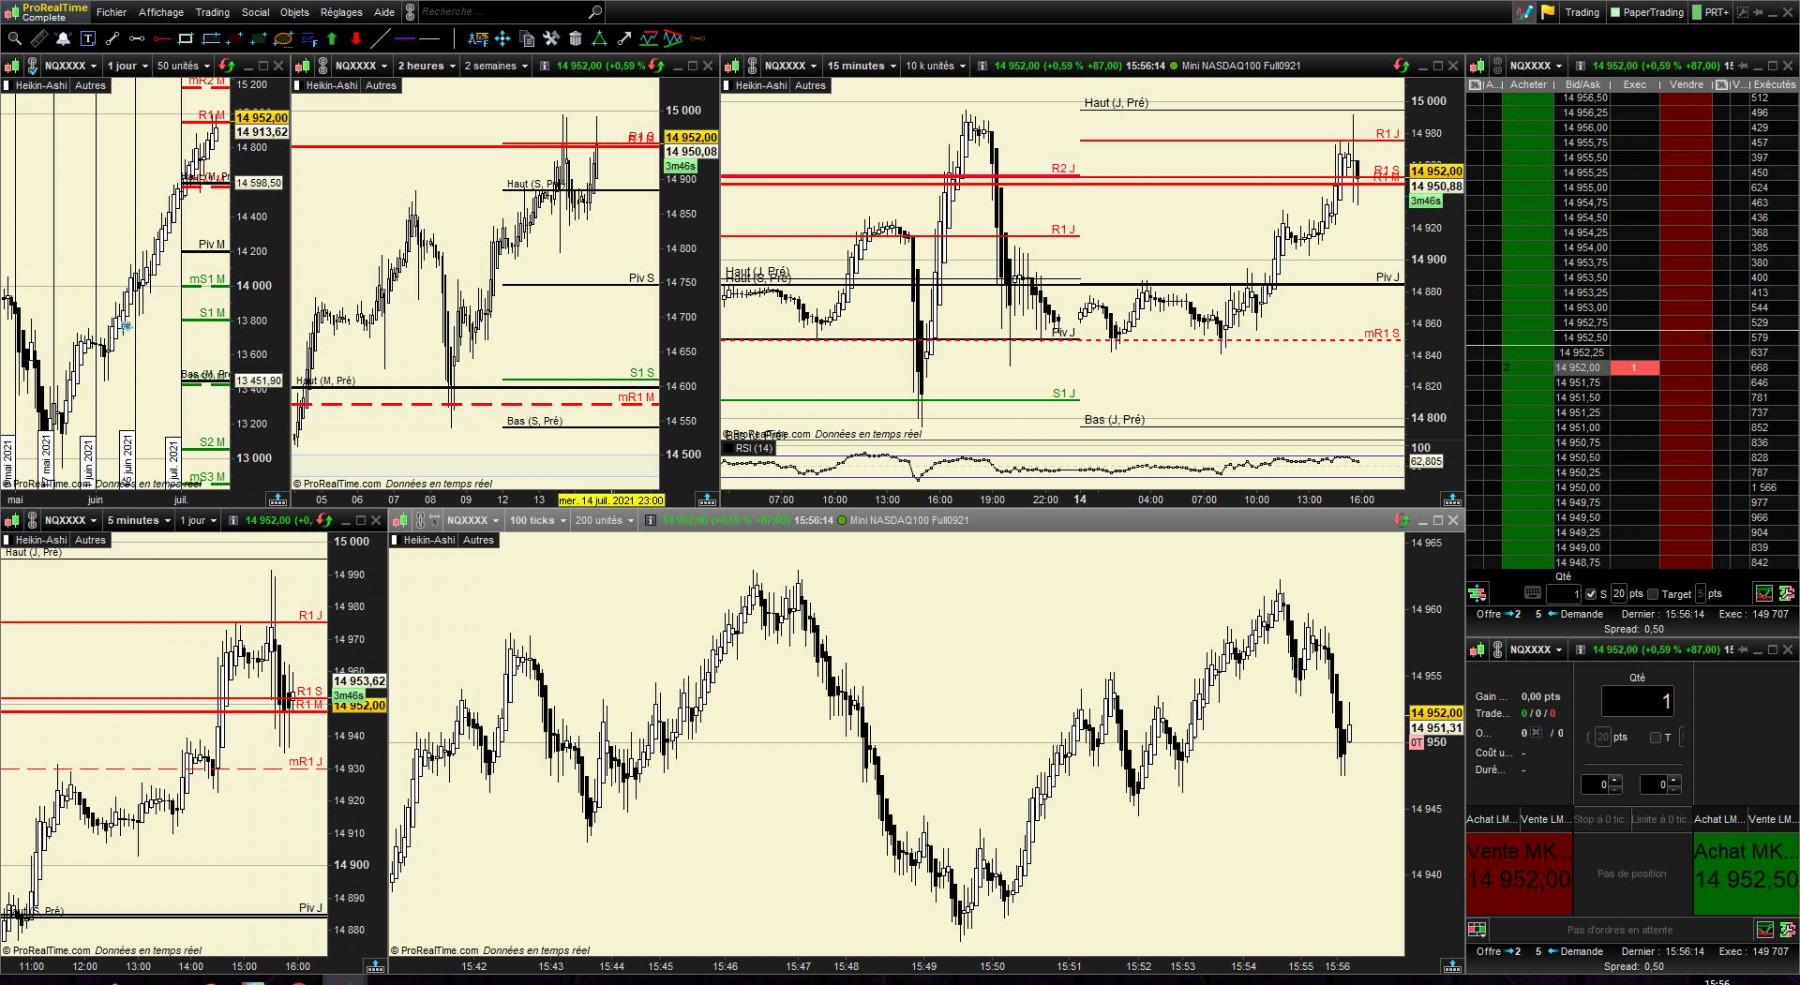Open the 15 minutes timeframe dropdown
Screen dimensions: 1800x985
pyautogui.click(x=861, y=66)
